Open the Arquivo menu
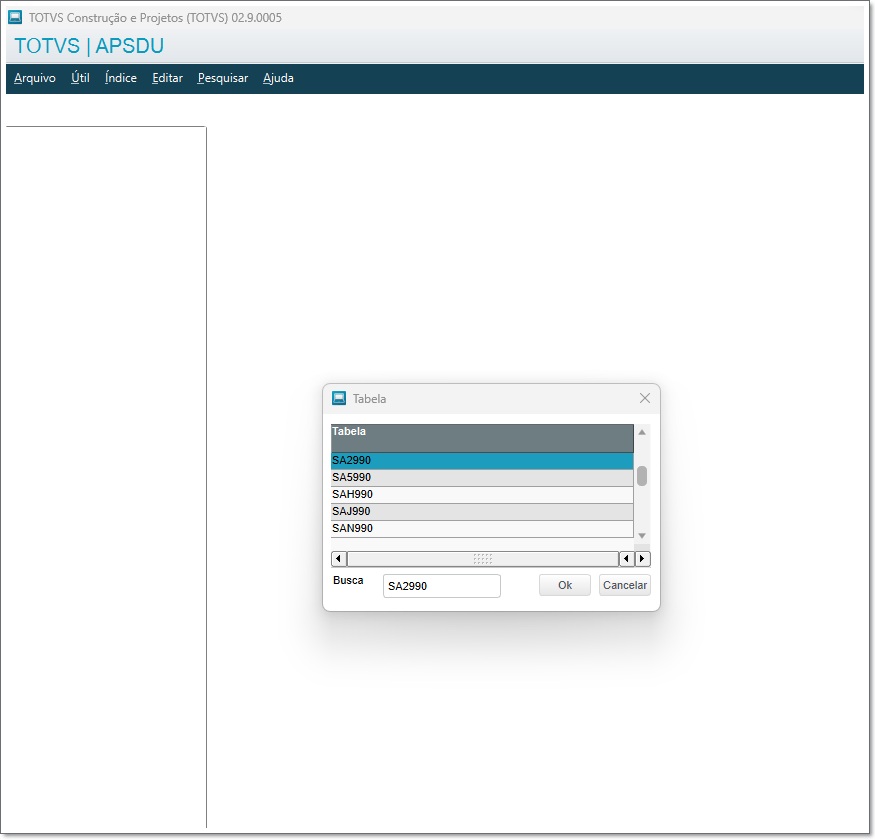This screenshot has width=876, height=840. tap(35, 78)
